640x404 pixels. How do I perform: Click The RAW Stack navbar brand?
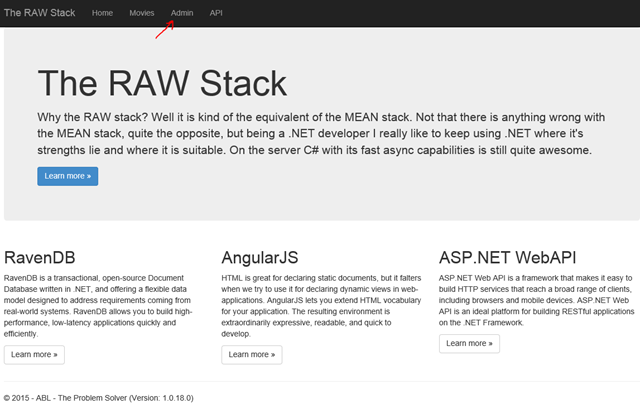(x=40, y=13)
